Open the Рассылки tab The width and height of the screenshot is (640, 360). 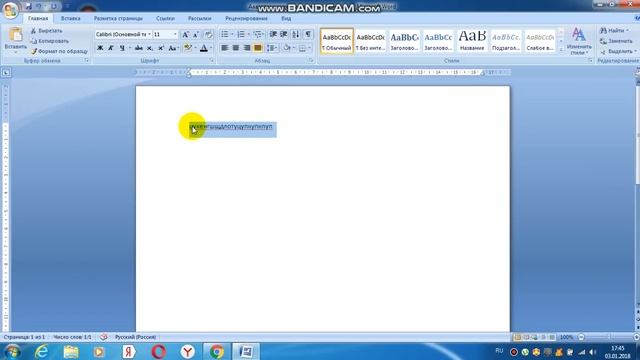(x=200, y=18)
